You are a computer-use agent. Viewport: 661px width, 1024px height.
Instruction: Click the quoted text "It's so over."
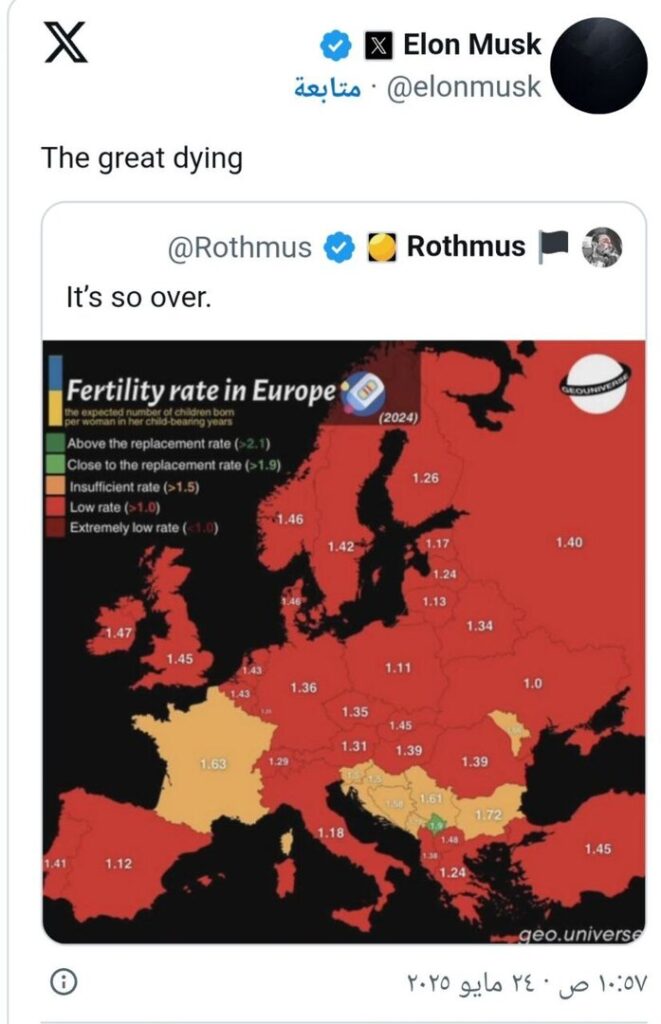[x=139, y=297]
